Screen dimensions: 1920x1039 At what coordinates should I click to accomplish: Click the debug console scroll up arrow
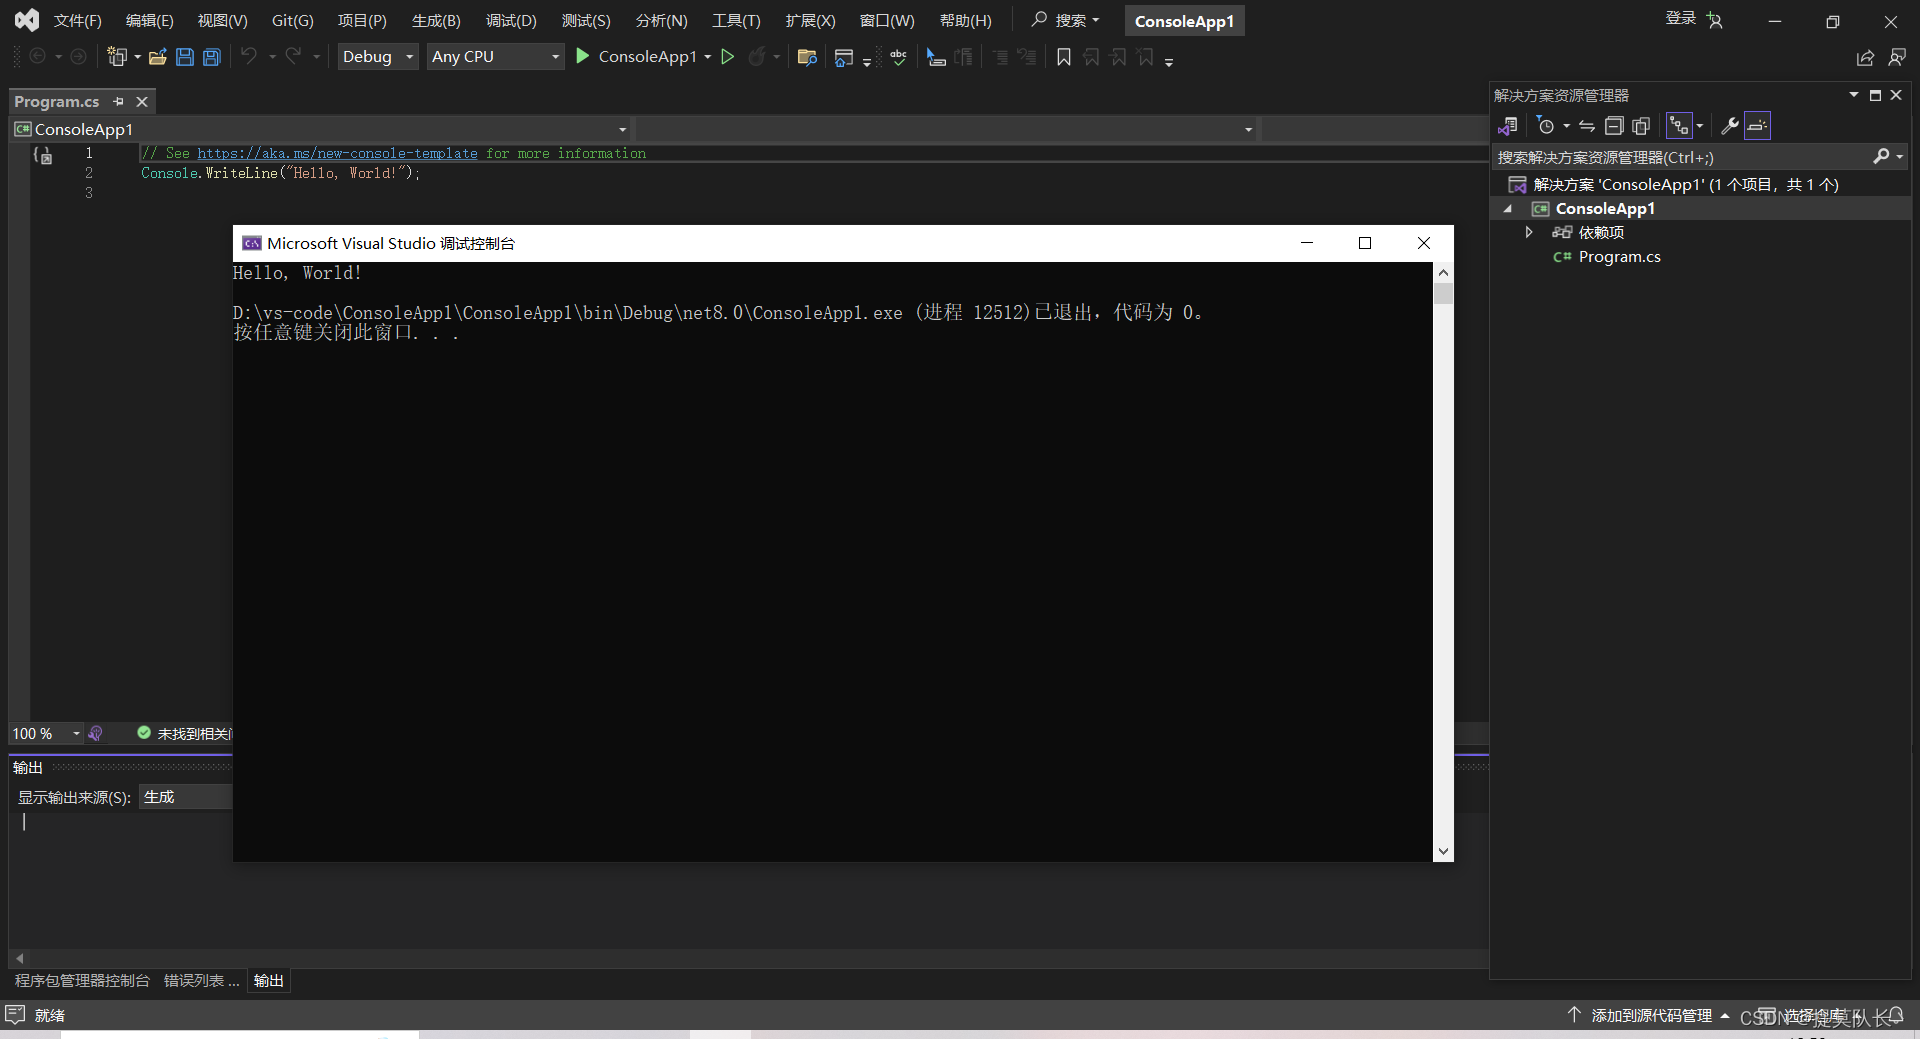pos(1443,272)
